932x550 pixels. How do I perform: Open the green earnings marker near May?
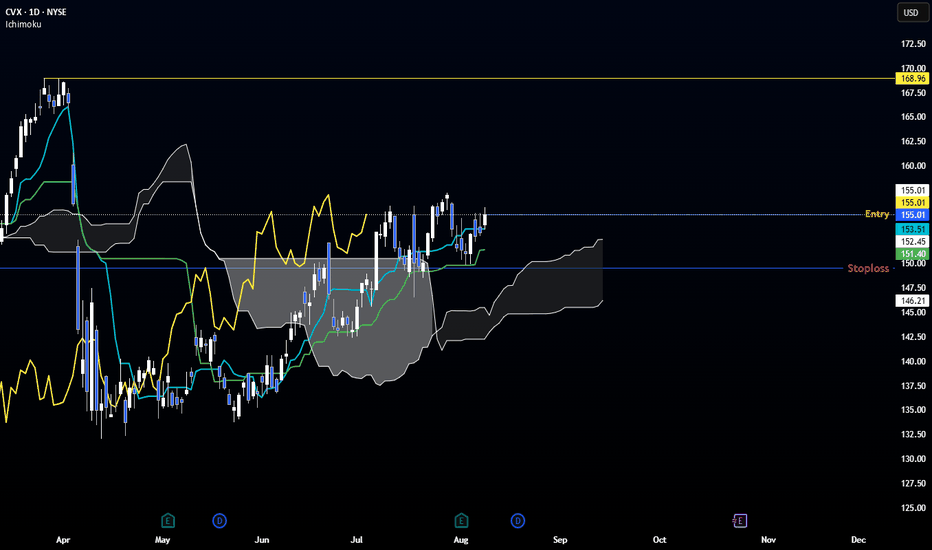point(168,521)
